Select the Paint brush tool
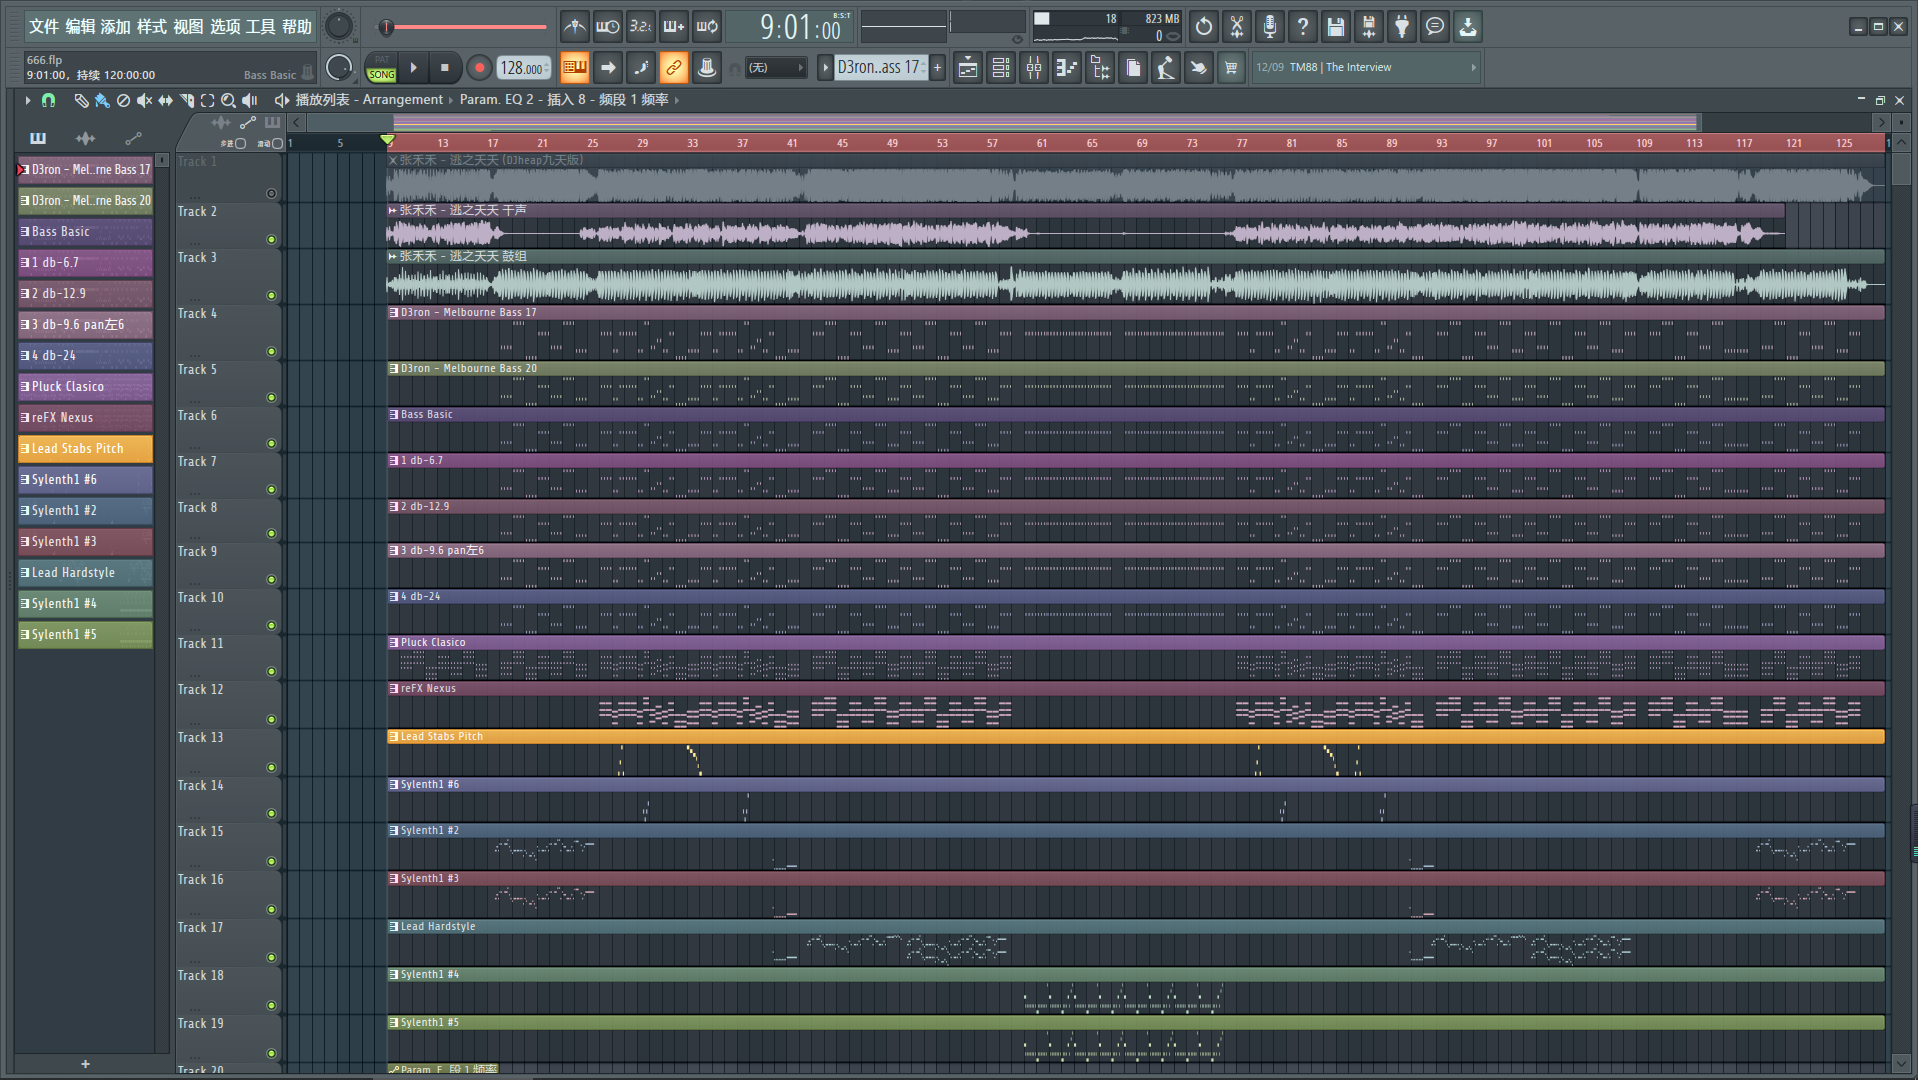This screenshot has height=1080, width=1918. coord(101,100)
